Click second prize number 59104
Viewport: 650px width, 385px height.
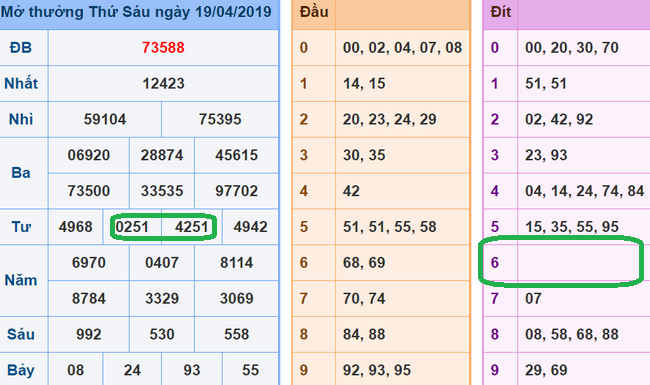(x=105, y=119)
